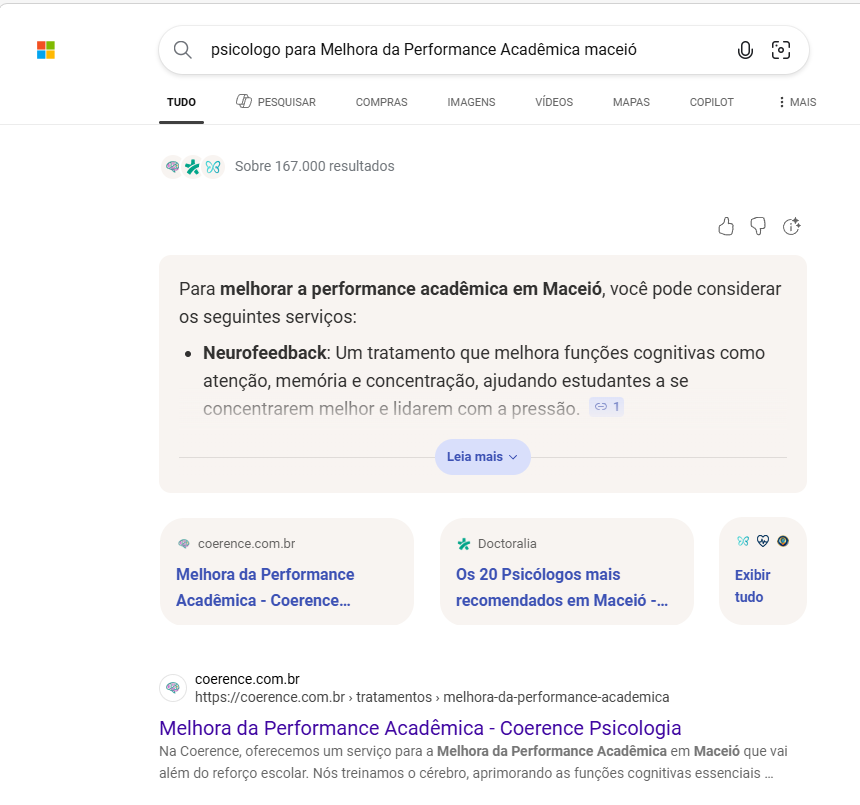Viewport: 860px width, 805px height.
Task: Click coerence.com.br label in source card
Action: [x=246, y=543]
